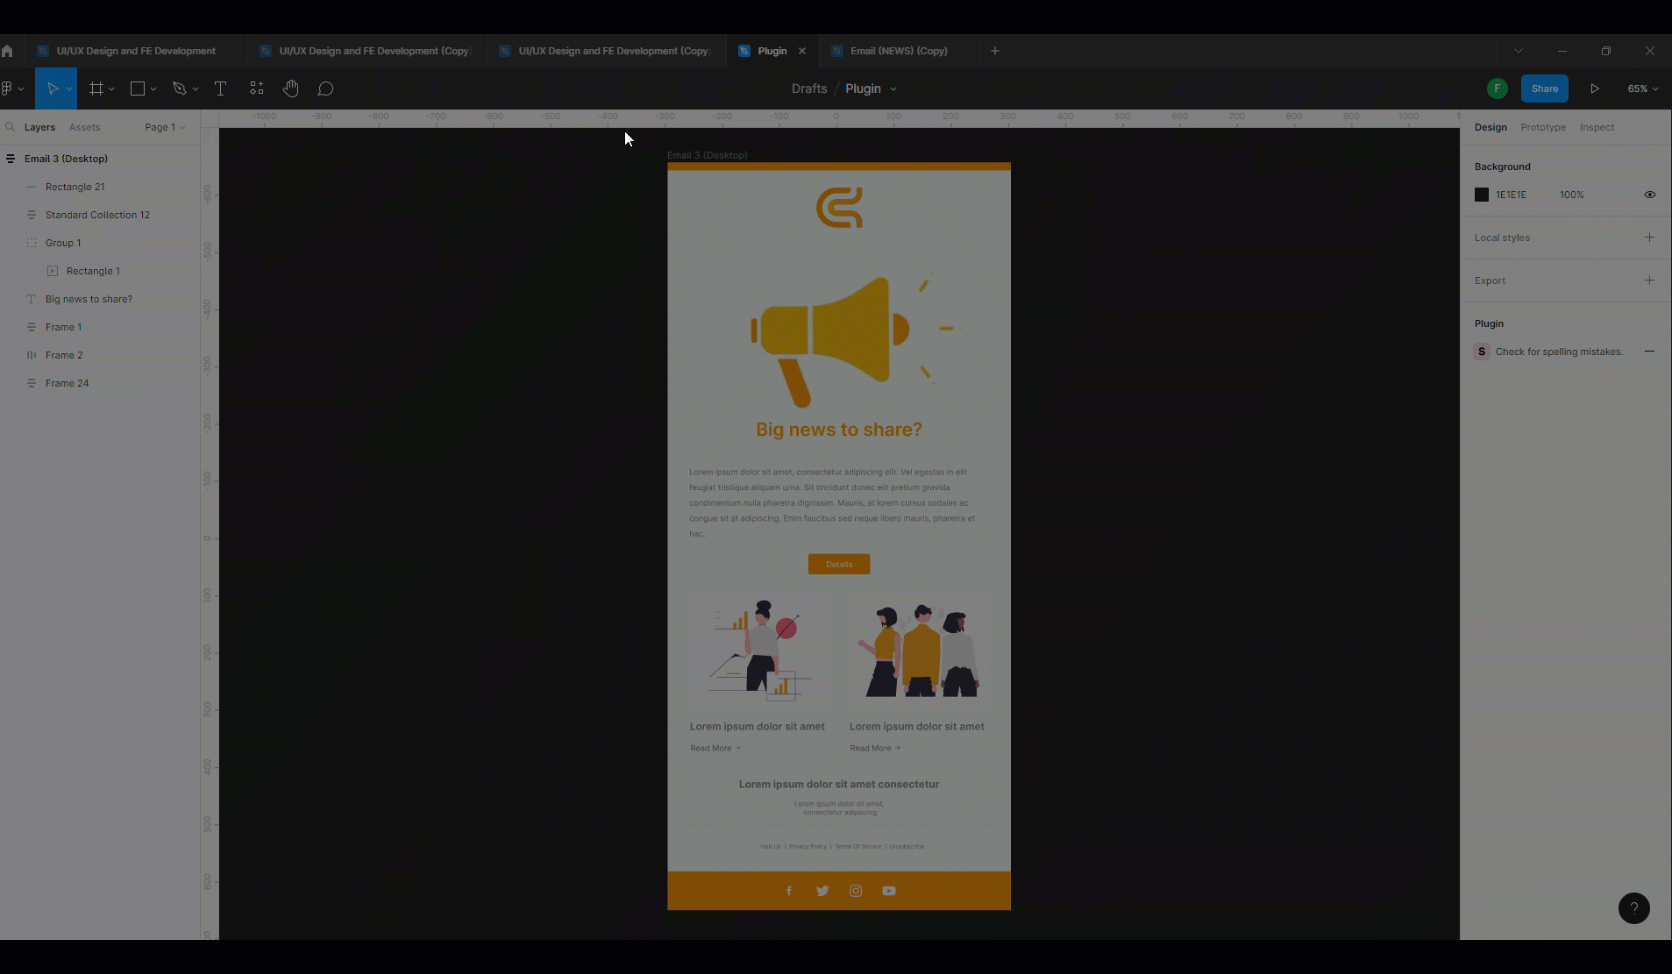Open the zoom percentage dropdown
Image resolution: width=1672 pixels, height=974 pixels.
click(1641, 88)
